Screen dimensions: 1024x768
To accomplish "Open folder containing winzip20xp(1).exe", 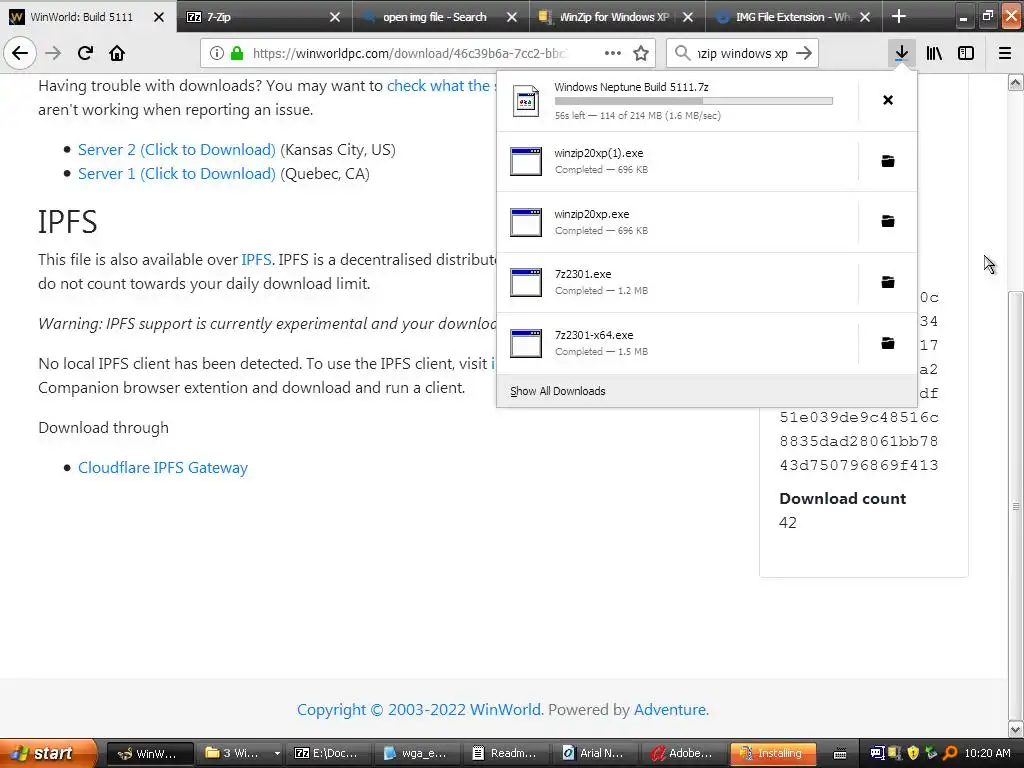I will (888, 161).
